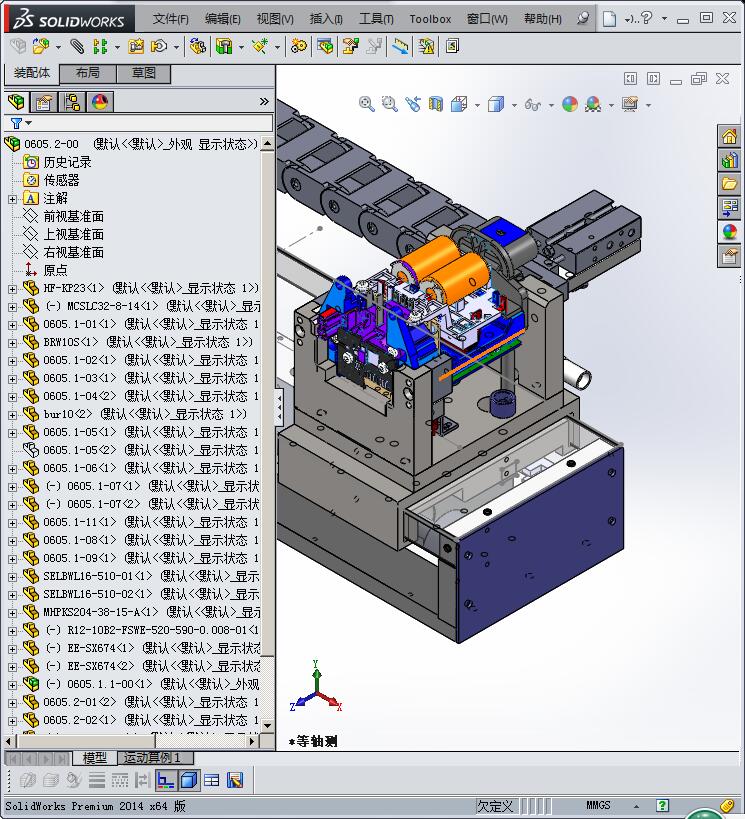Click Insert Components icon in assembly toolbar
Viewport: 745px width, 819px height.
click(41, 46)
